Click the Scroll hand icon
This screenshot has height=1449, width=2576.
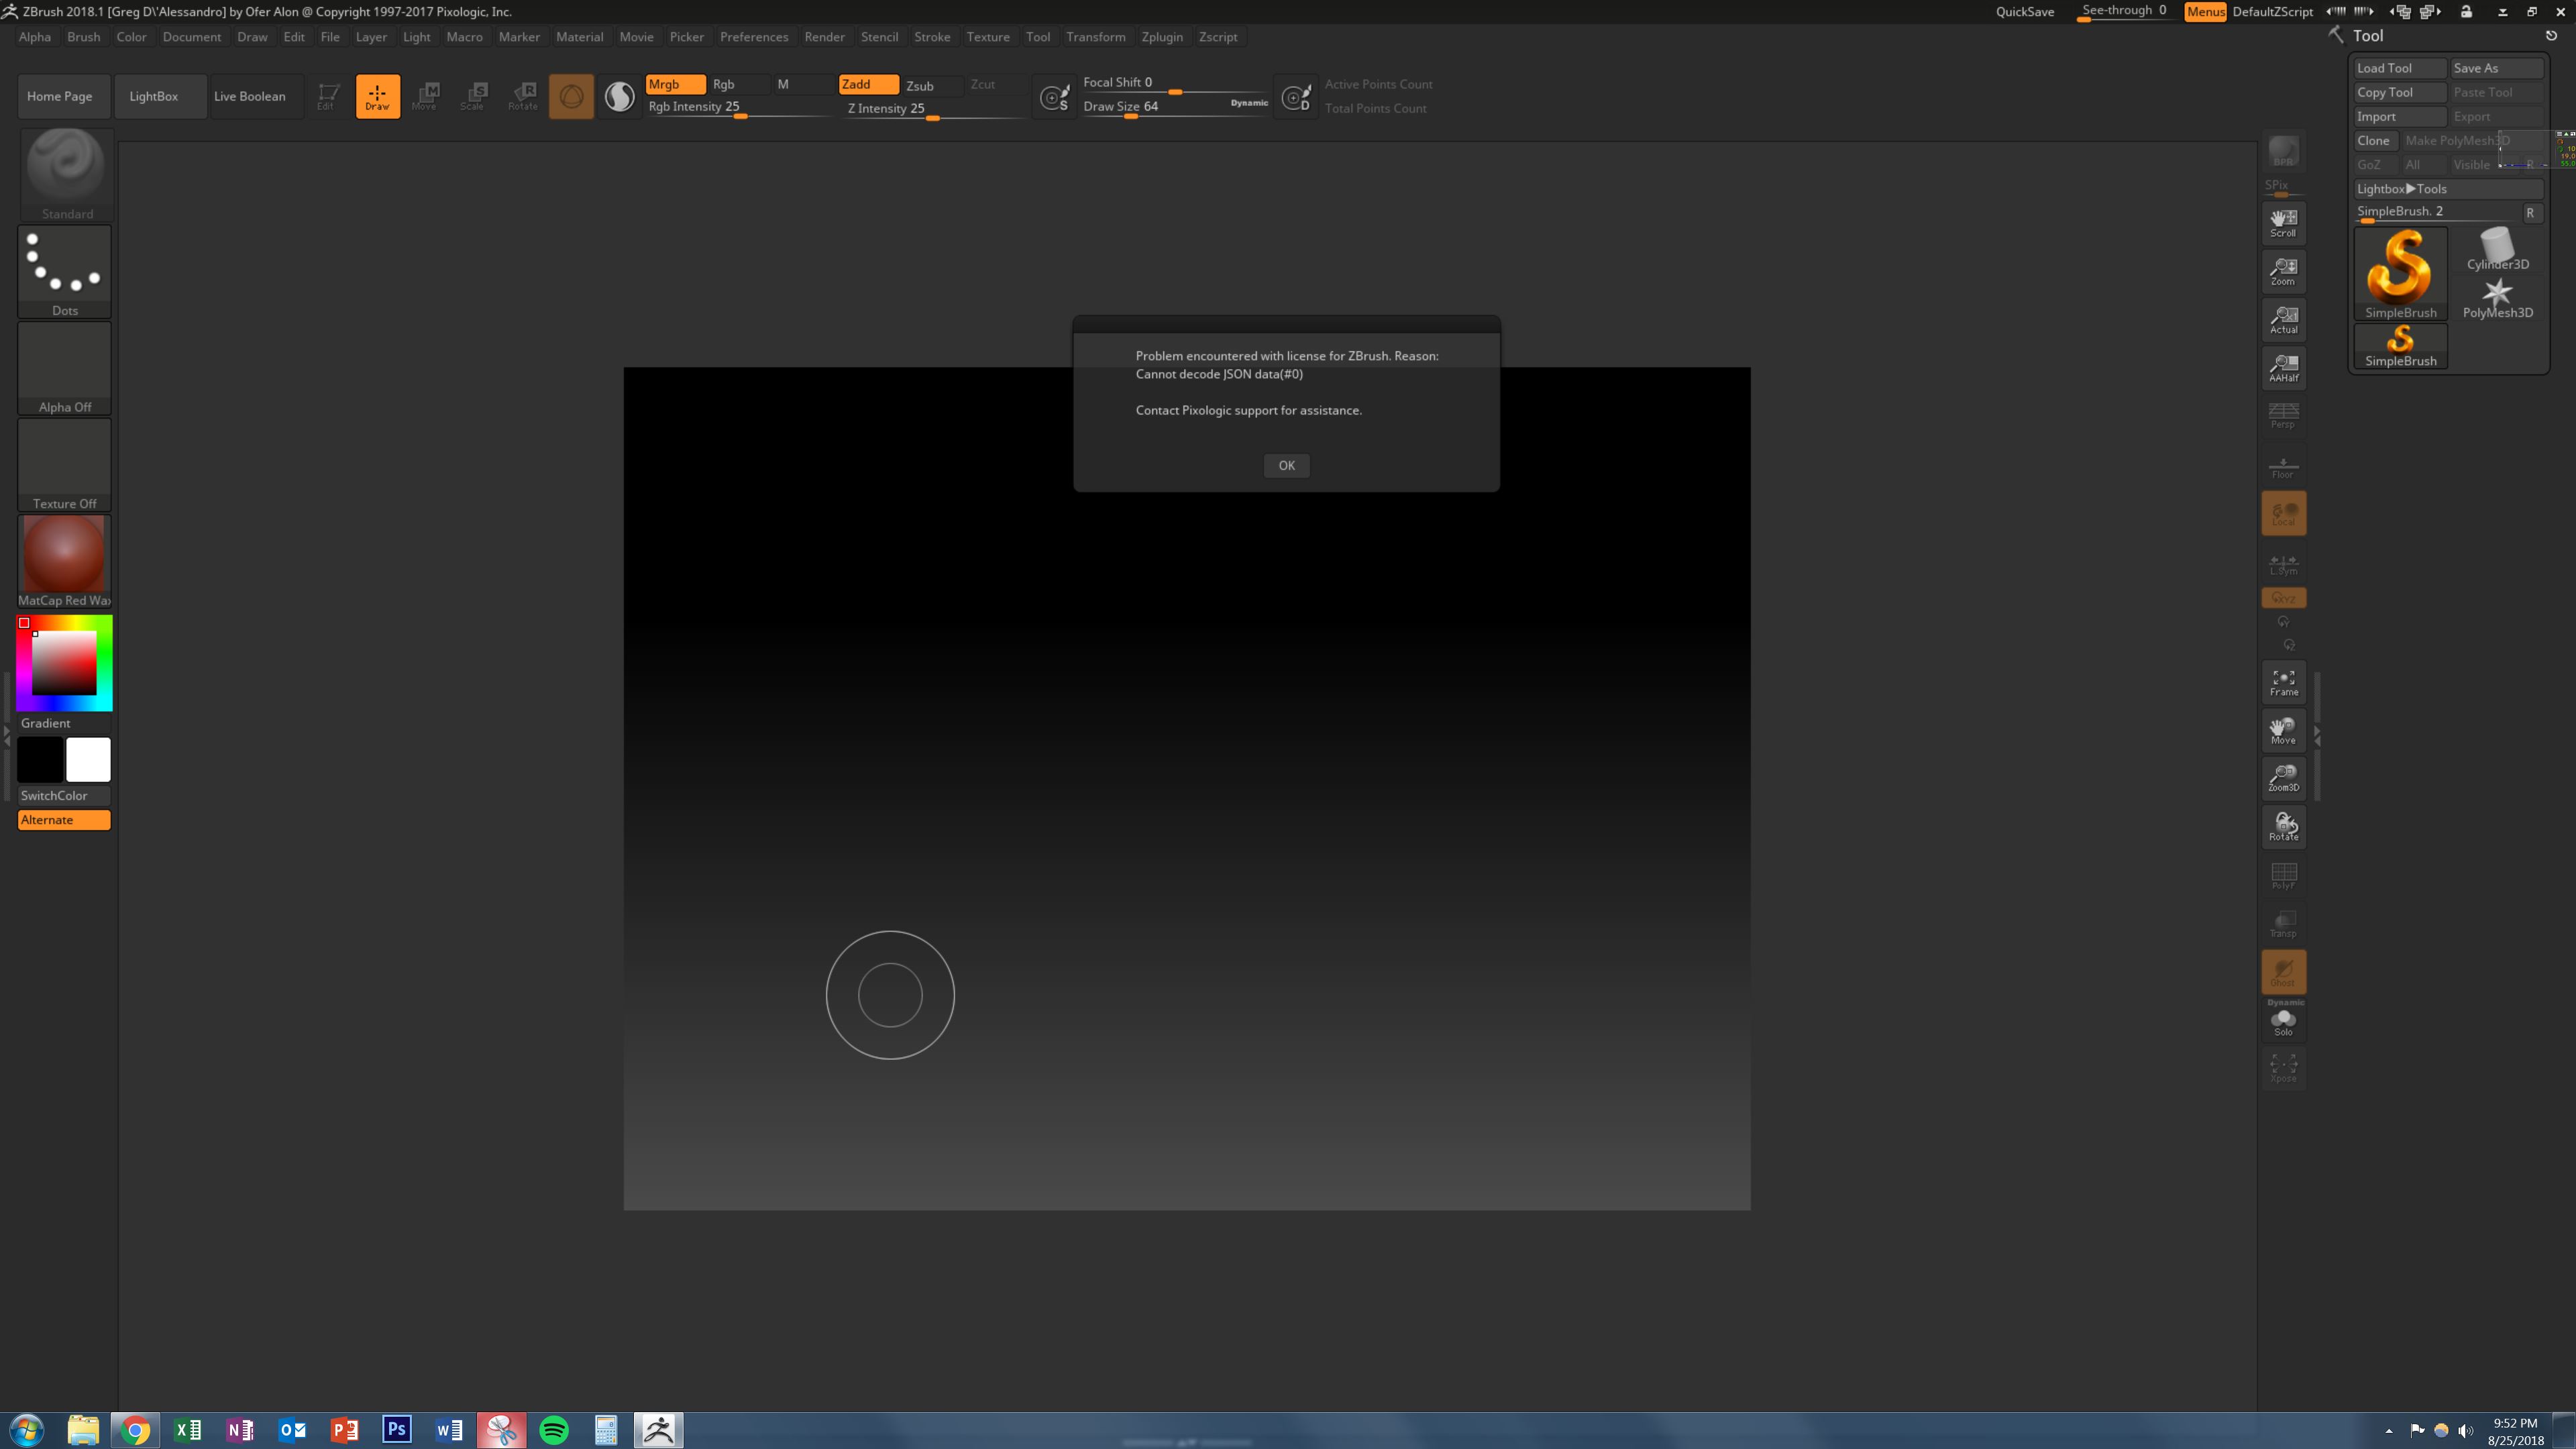[x=2283, y=222]
